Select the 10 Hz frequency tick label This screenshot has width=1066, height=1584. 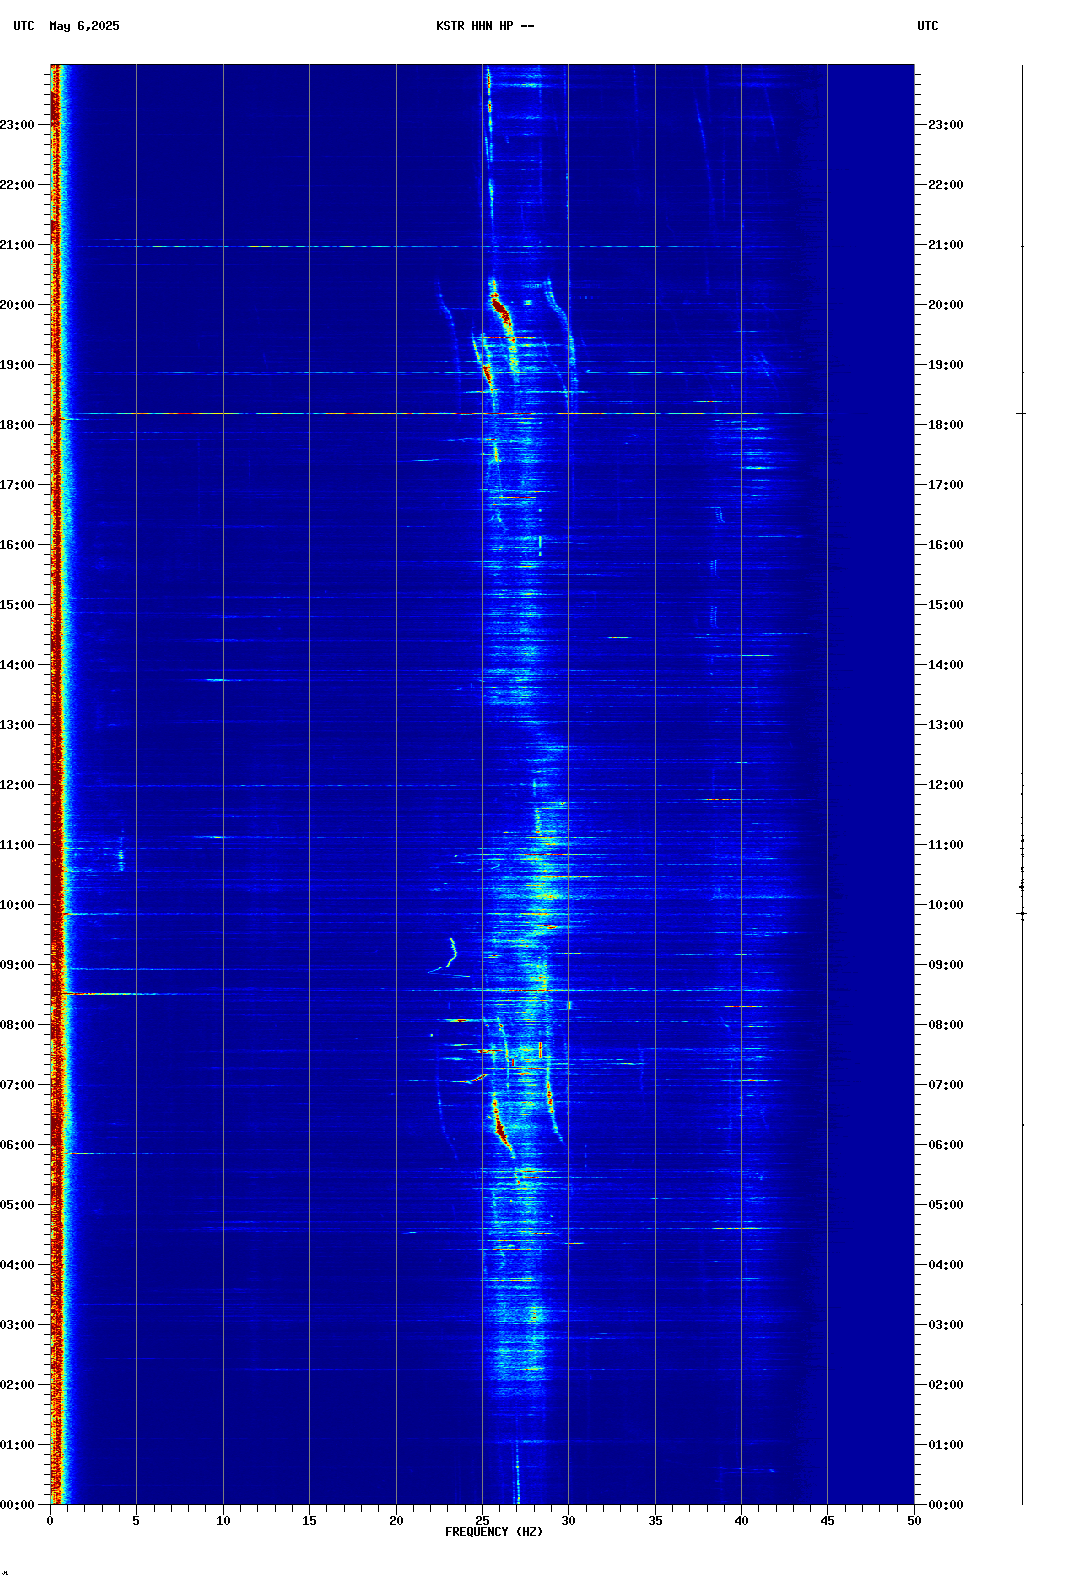(x=223, y=1521)
